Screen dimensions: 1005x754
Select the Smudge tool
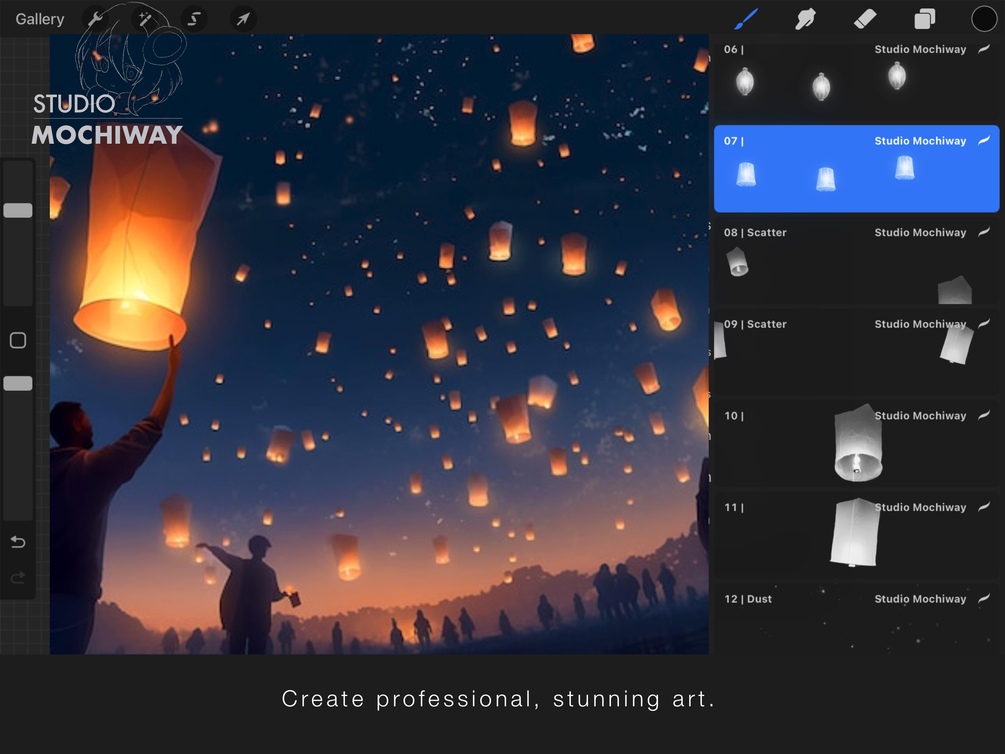point(806,19)
